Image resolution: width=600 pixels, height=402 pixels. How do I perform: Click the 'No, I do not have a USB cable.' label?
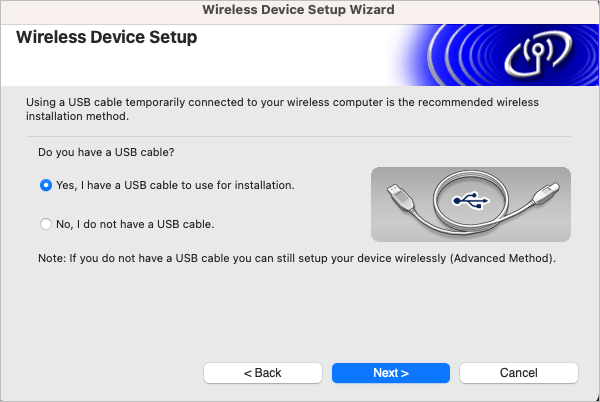[135, 224]
